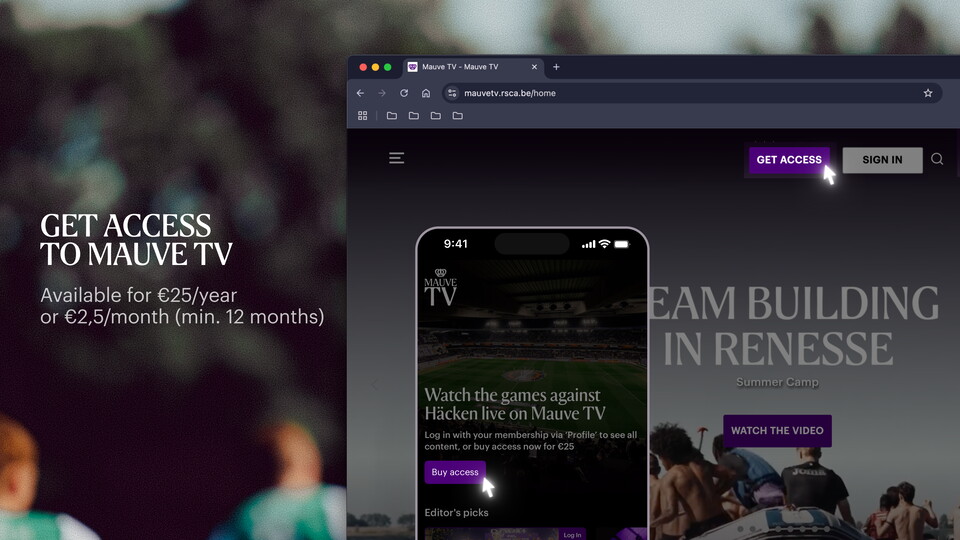Image resolution: width=960 pixels, height=540 pixels.
Task: Open the hamburger menu on Mauve TV
Action: [397, 158]
